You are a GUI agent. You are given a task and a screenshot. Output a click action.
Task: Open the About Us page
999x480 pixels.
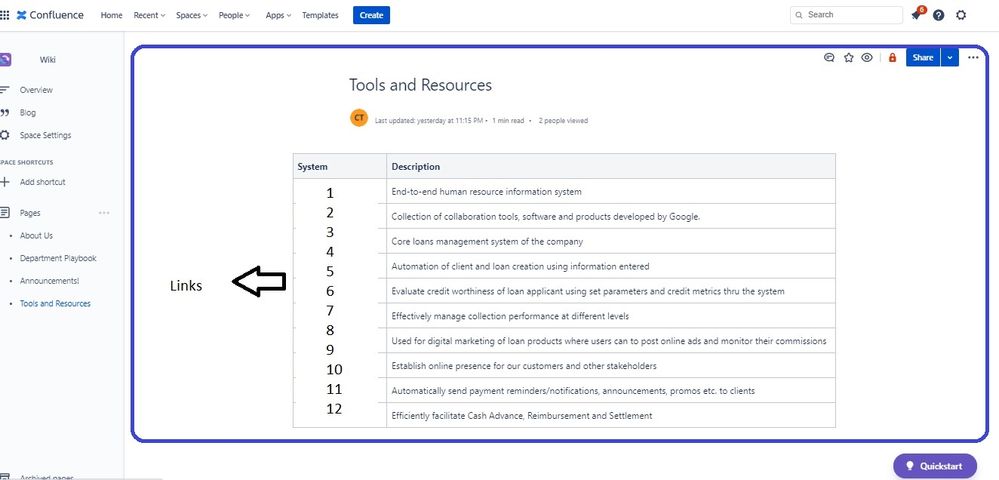[x=36, y=236]
